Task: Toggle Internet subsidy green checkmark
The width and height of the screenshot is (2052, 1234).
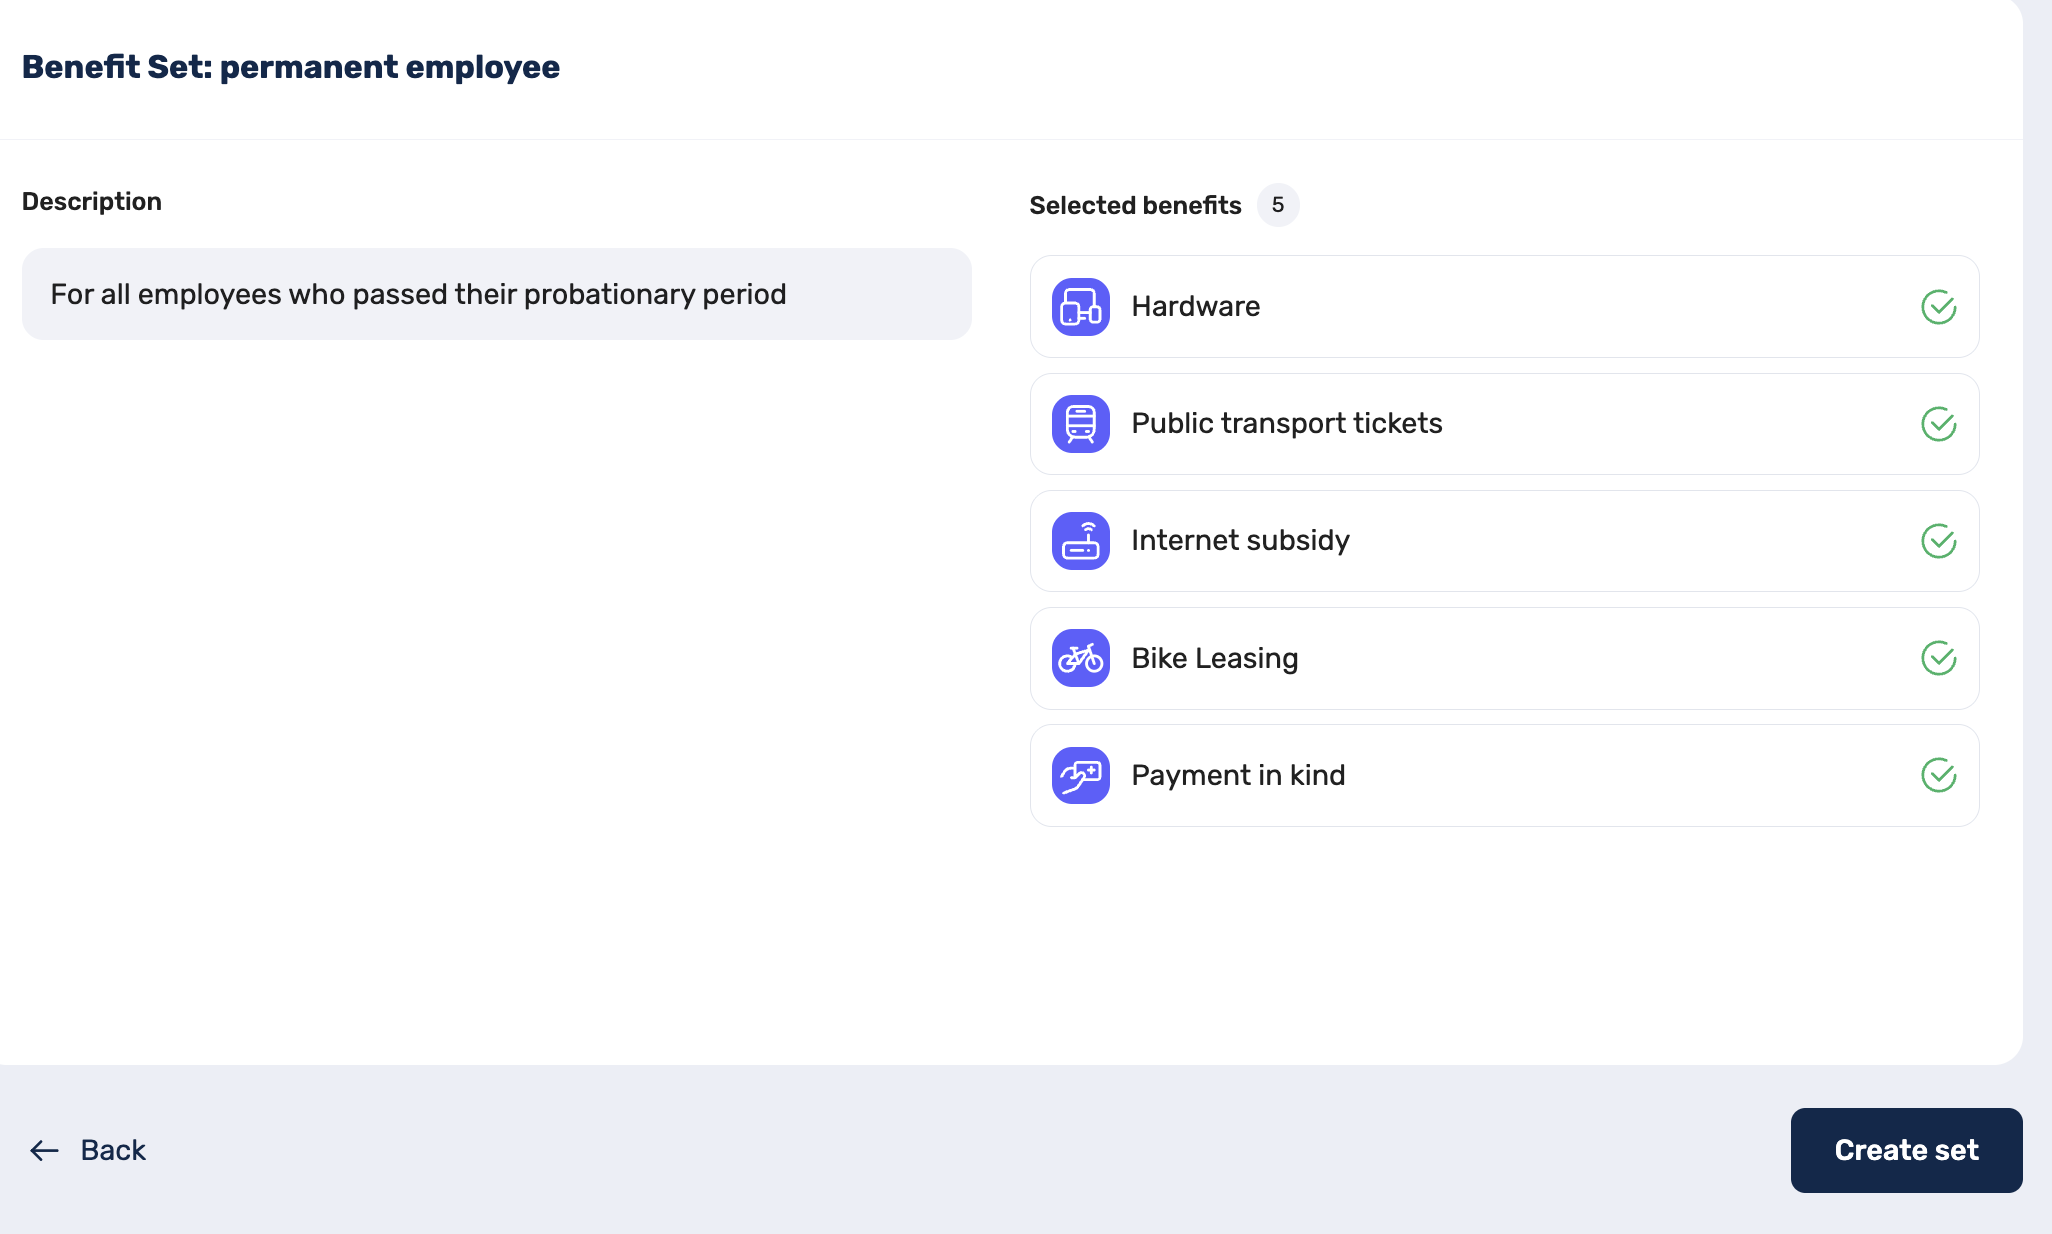Action: pyautogui.click(x=1938, y=541)
